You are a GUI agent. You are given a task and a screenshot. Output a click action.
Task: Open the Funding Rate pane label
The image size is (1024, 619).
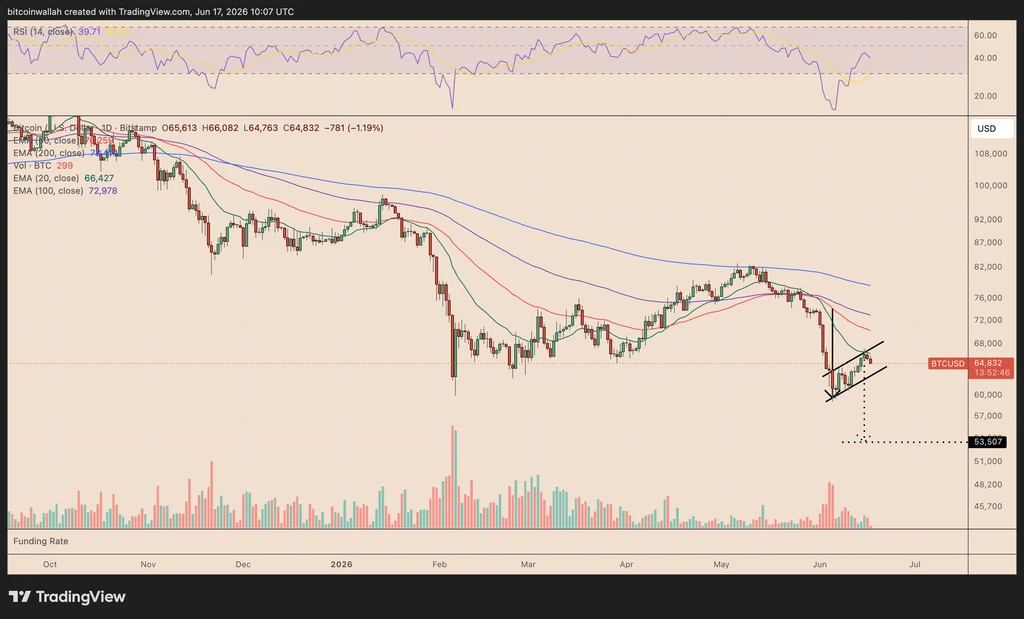[x=40, y=541]
